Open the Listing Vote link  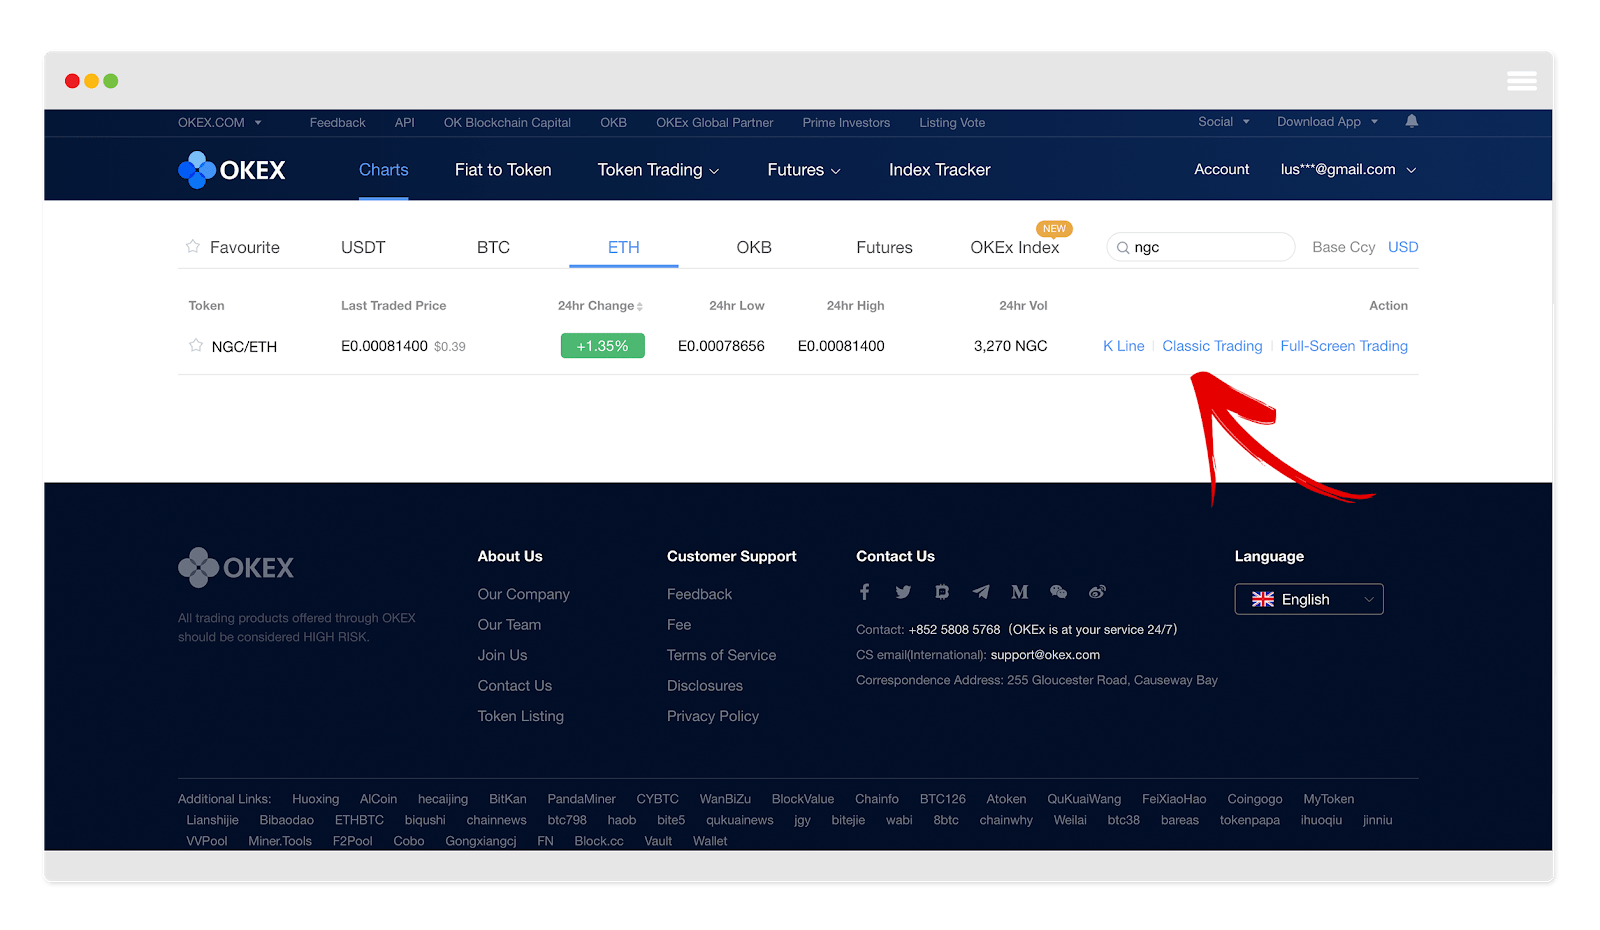click(x=952, y=123)
